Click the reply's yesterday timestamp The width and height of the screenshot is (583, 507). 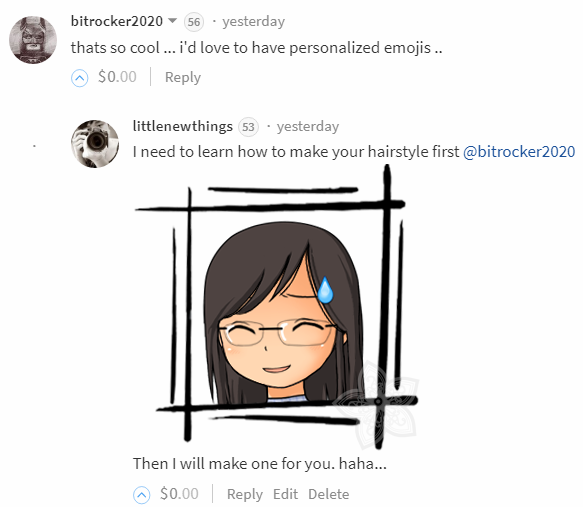click(308, 126)
